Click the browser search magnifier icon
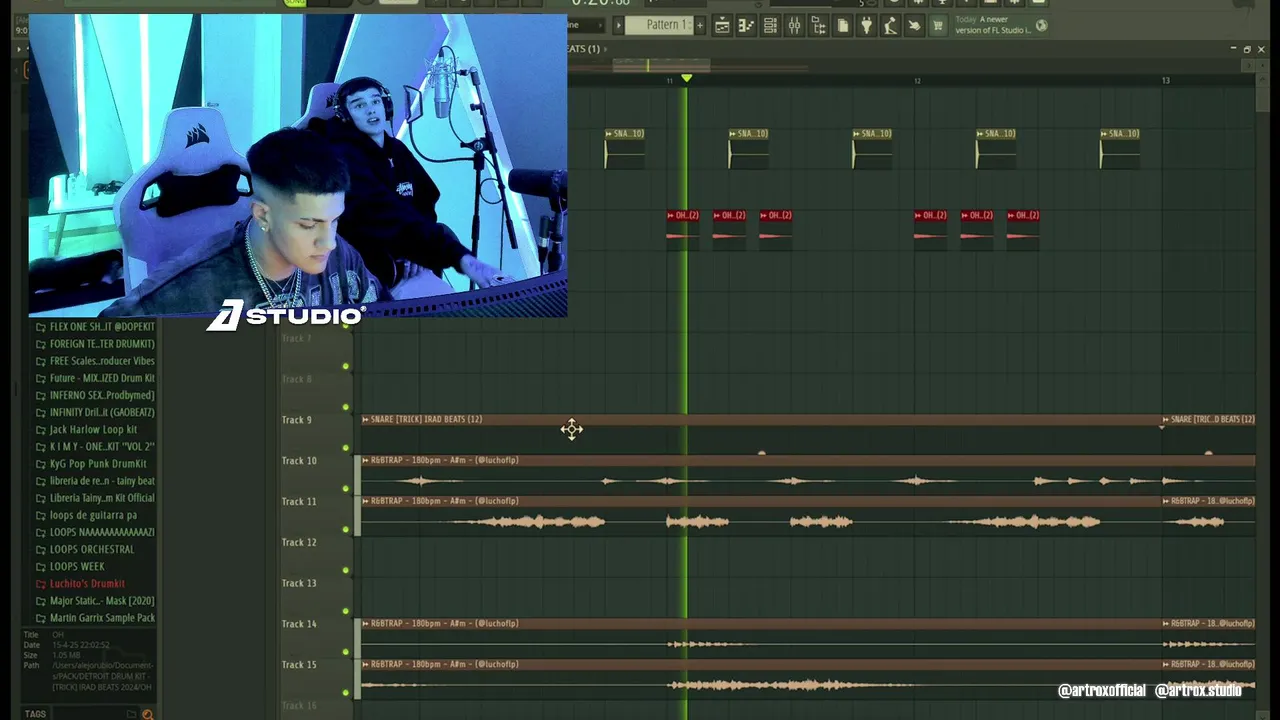 pos(148,714)
